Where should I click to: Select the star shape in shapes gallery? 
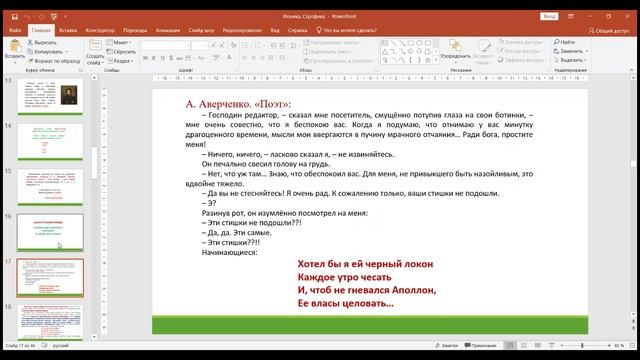tap(427, 60)
